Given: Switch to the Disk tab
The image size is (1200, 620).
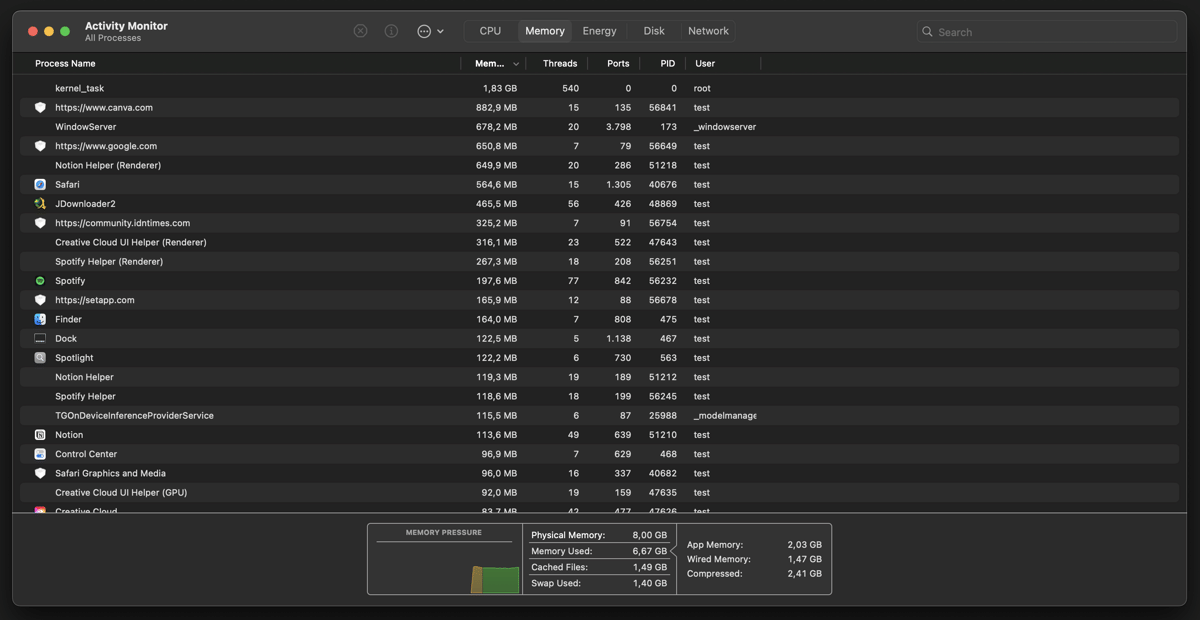Looking at the screenshot, I should (653, 31).
